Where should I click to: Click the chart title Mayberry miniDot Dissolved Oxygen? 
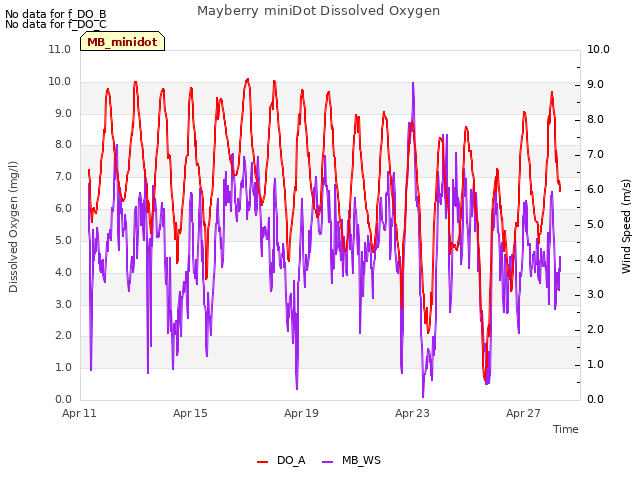[x=318, y=11]
